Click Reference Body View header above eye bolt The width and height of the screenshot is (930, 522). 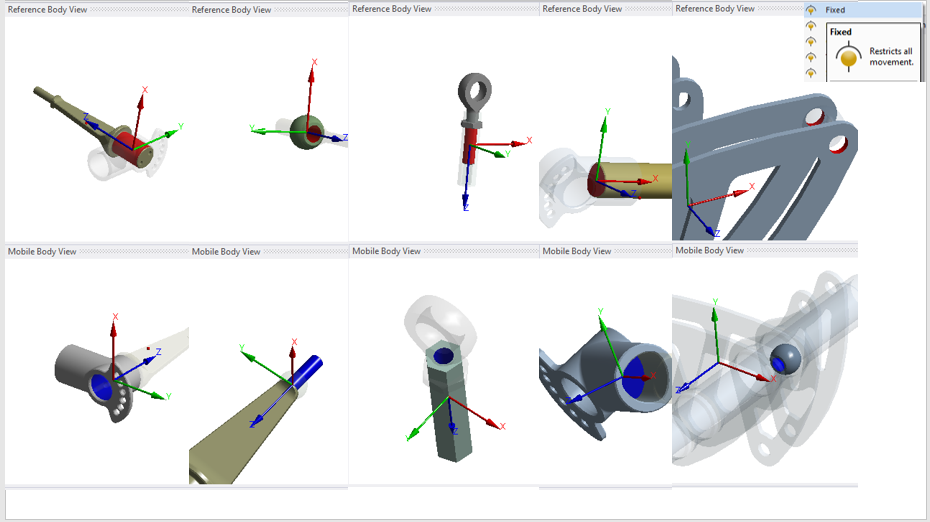click(391, 9)
